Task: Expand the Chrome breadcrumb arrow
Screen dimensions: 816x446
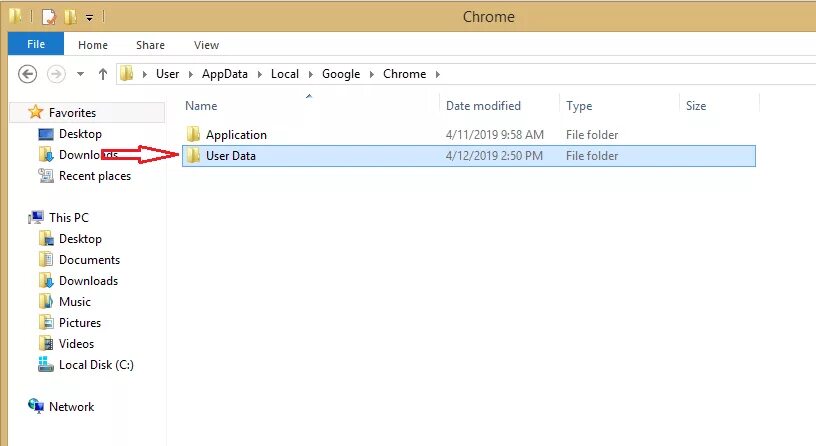Action: pyautogui.click(x=438, y=74)
